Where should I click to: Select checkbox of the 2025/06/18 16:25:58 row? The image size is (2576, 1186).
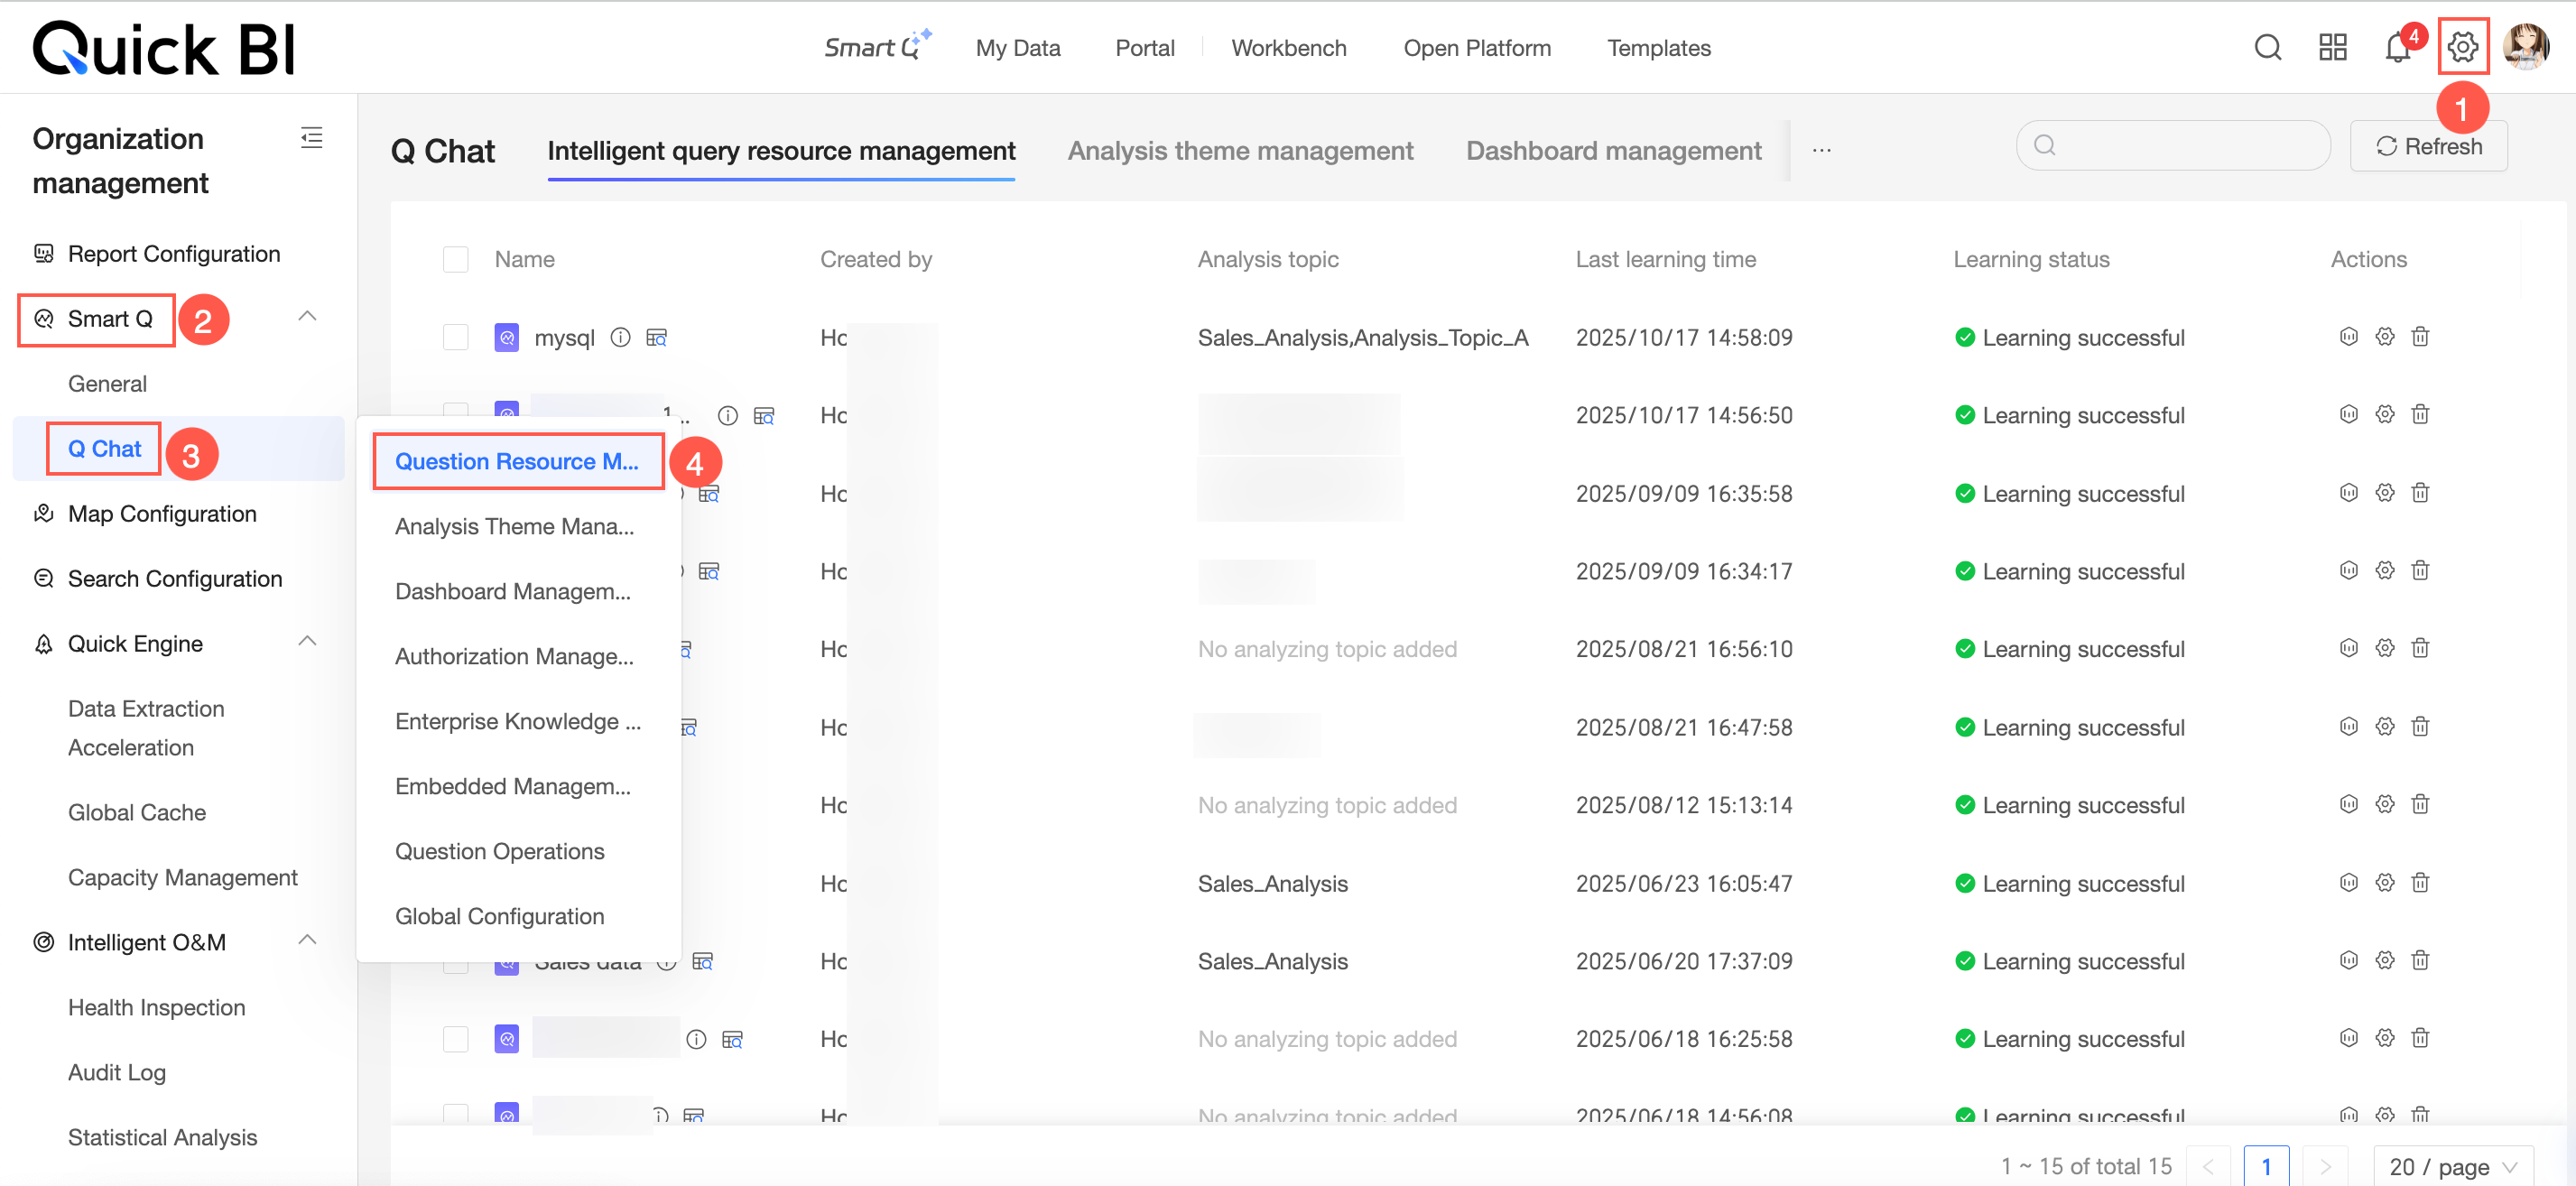[455, 1039]
